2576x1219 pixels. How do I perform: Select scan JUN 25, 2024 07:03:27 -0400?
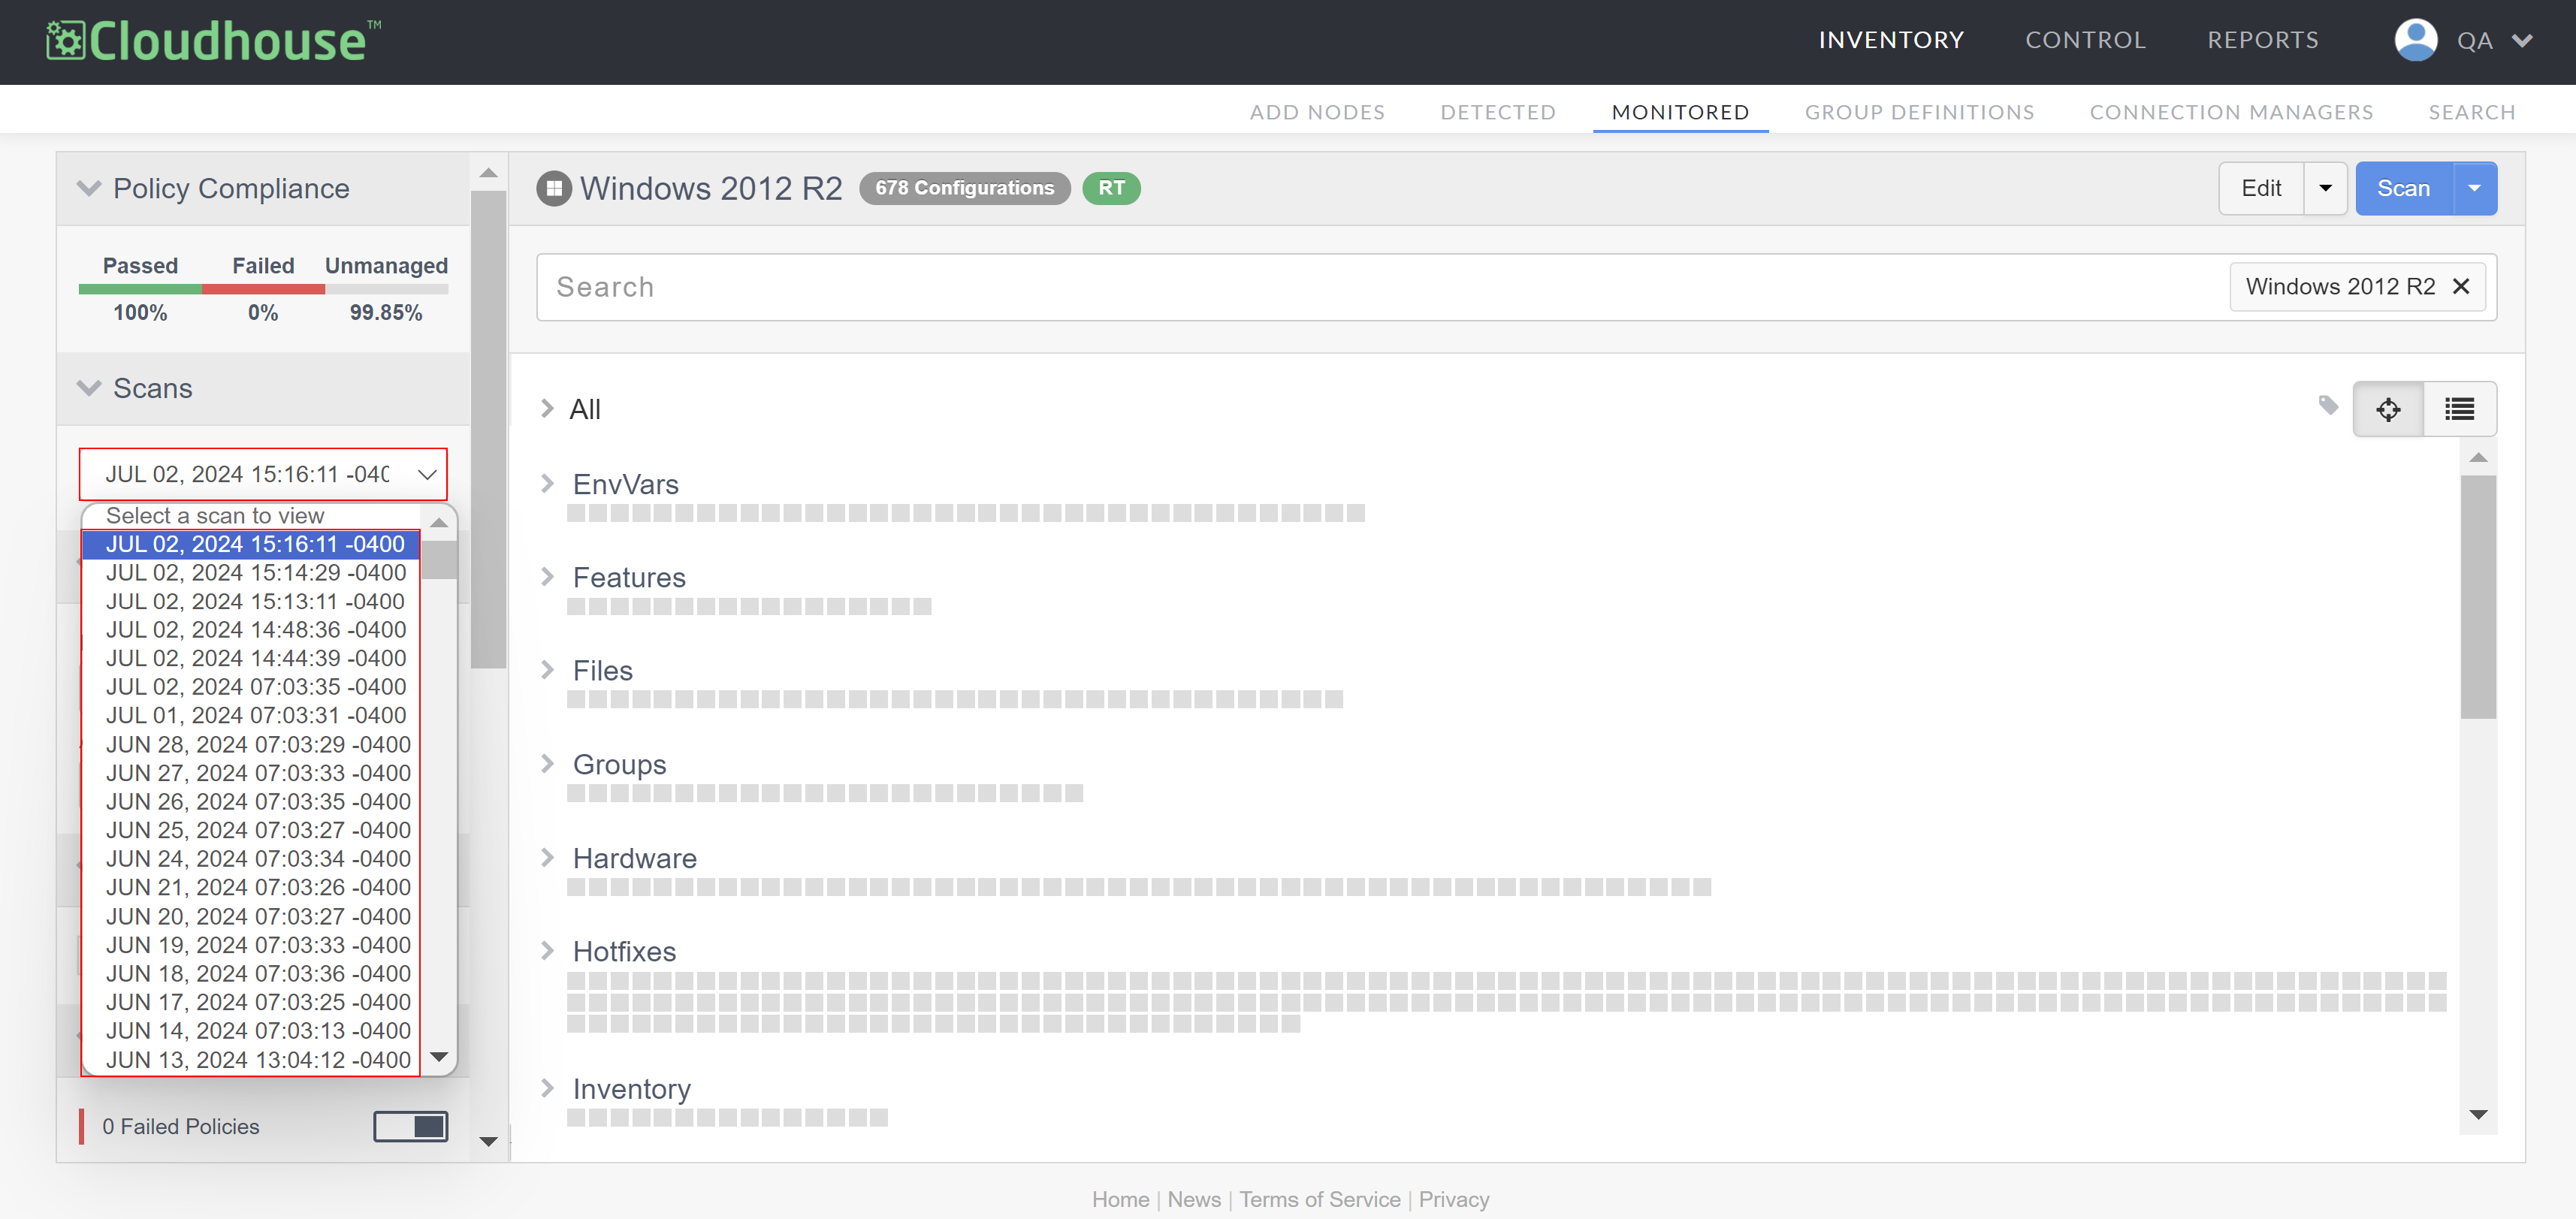coord(251,830)
